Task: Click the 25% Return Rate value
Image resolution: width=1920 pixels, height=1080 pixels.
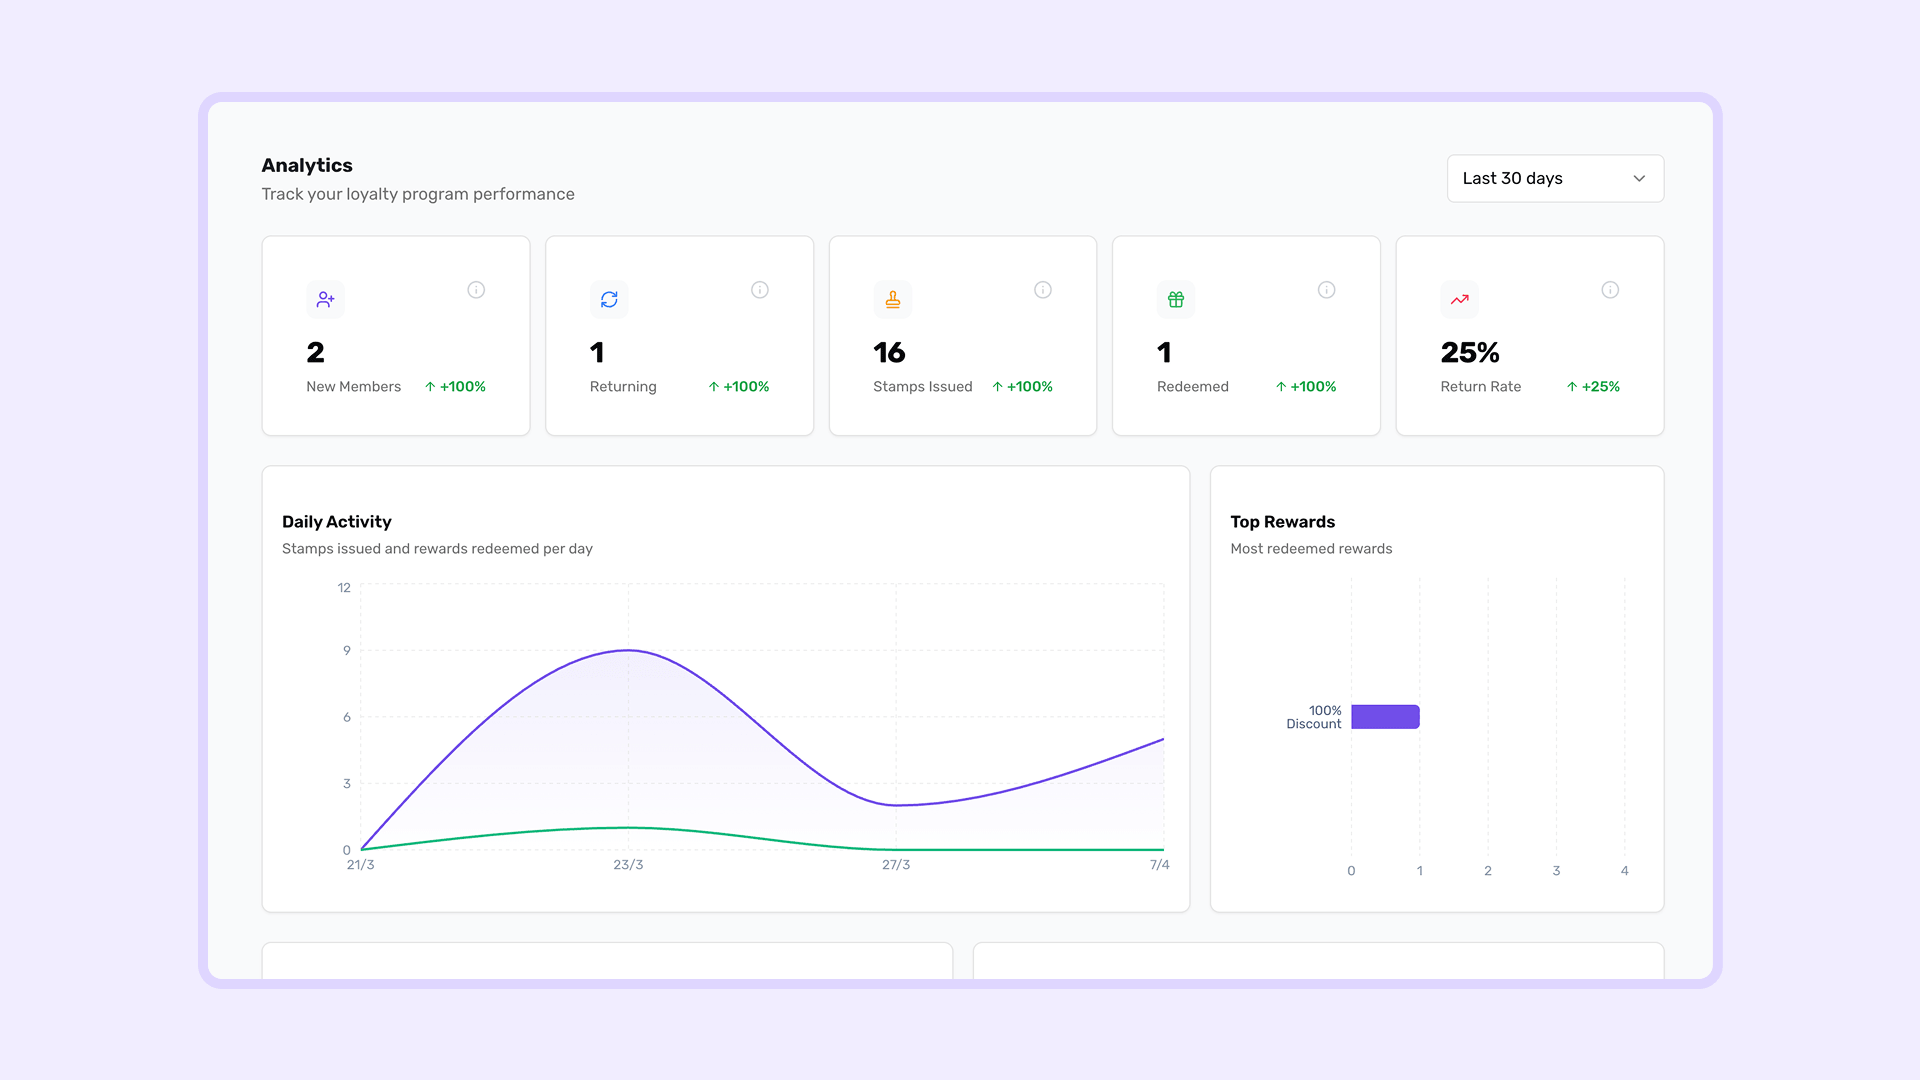Action: [1470, 352]
